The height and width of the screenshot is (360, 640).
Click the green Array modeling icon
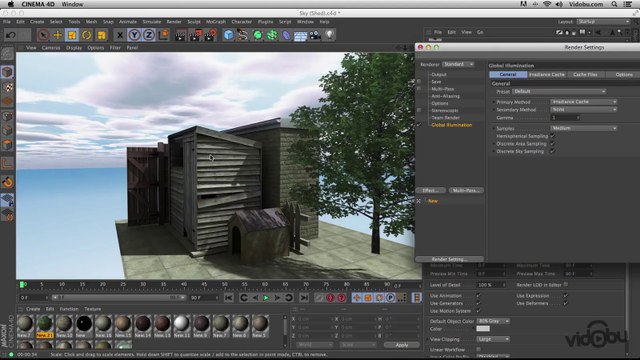[272, 36]
